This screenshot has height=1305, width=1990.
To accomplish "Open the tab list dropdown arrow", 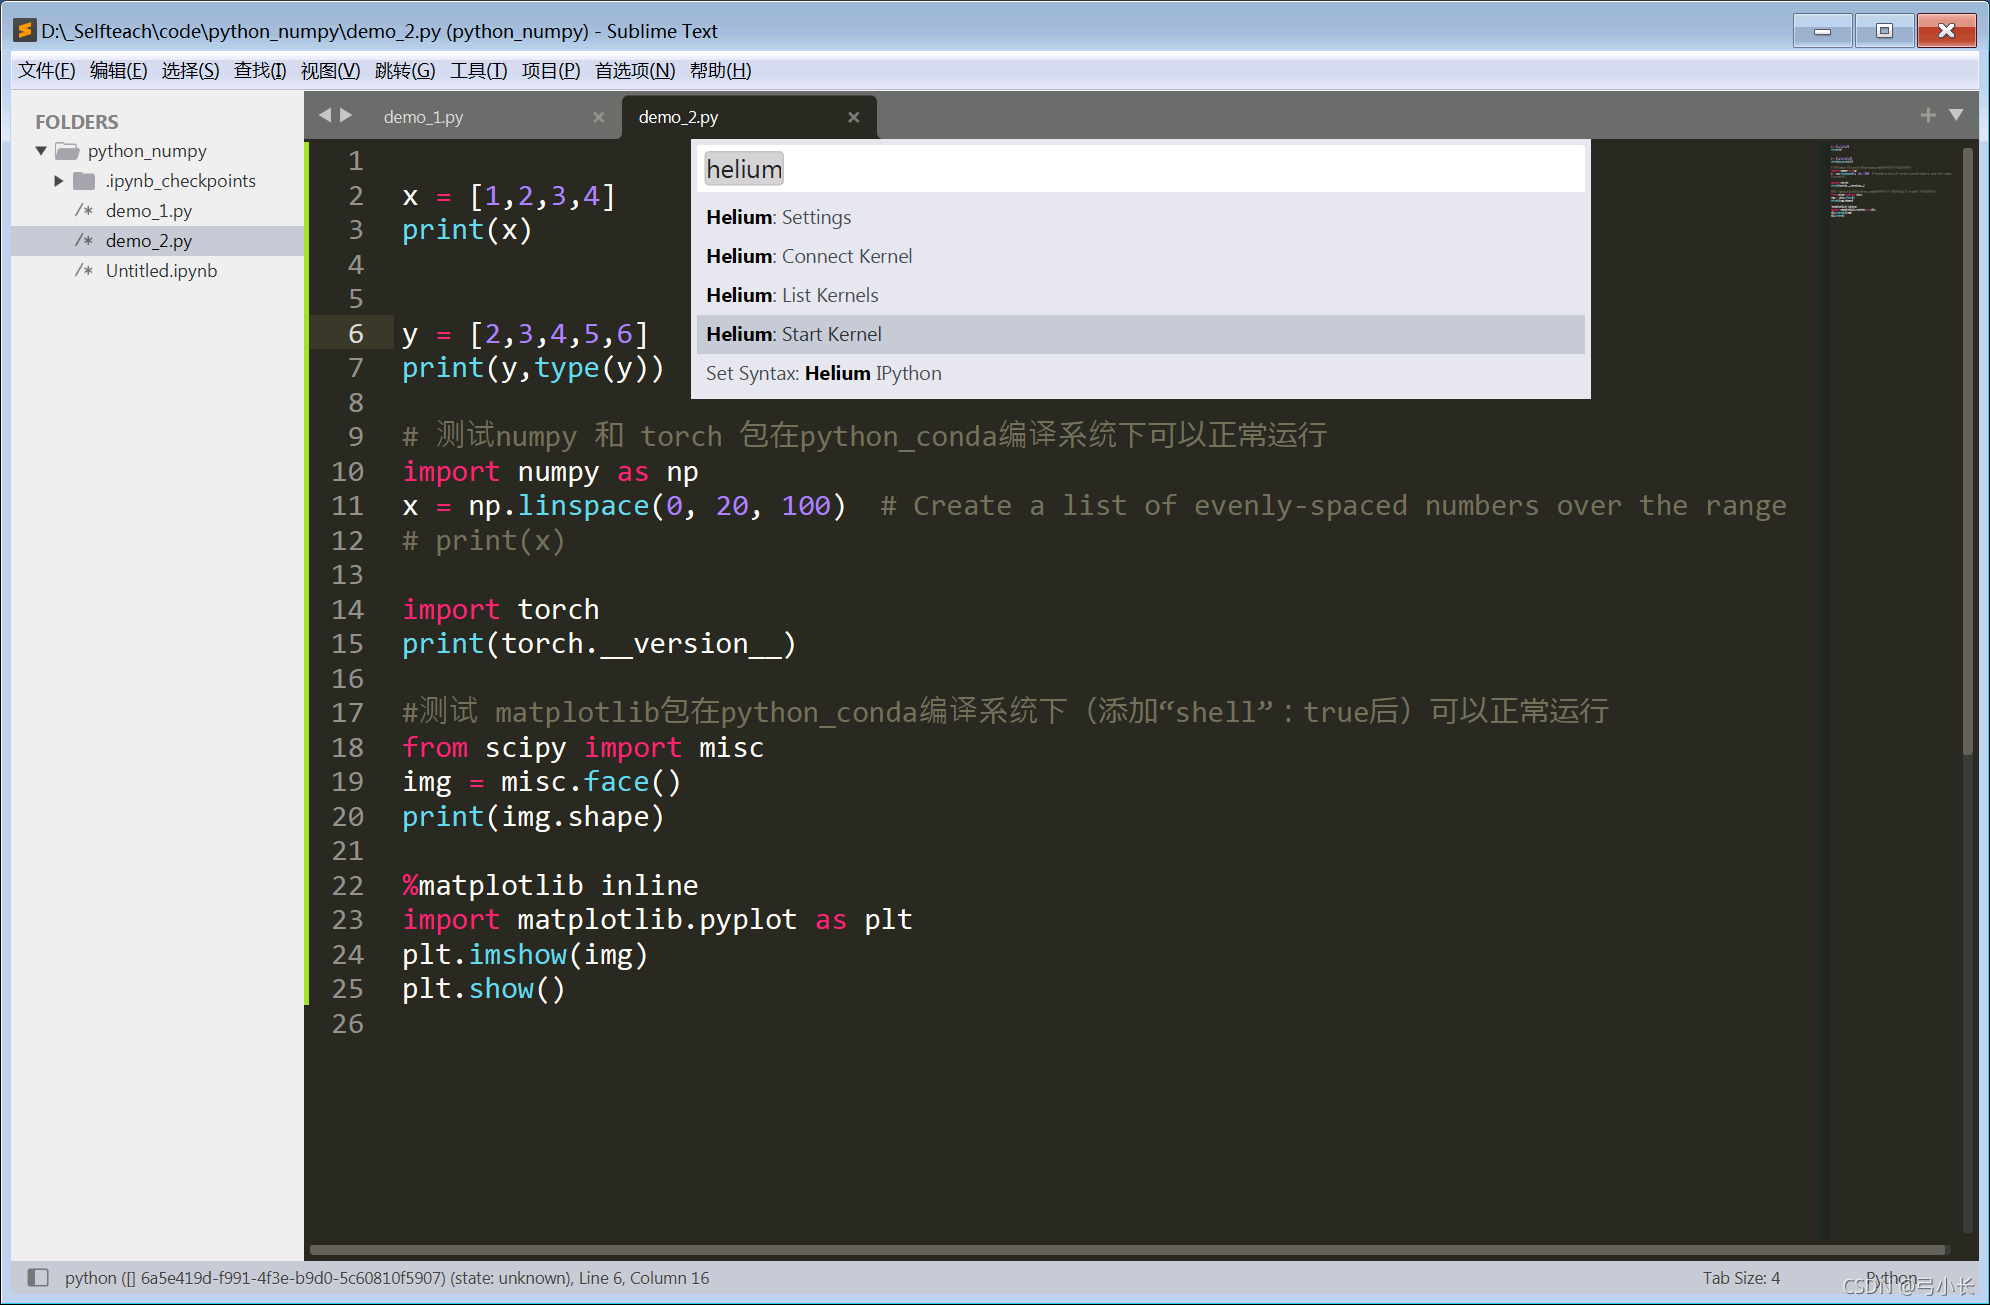I will (1956, 116).
